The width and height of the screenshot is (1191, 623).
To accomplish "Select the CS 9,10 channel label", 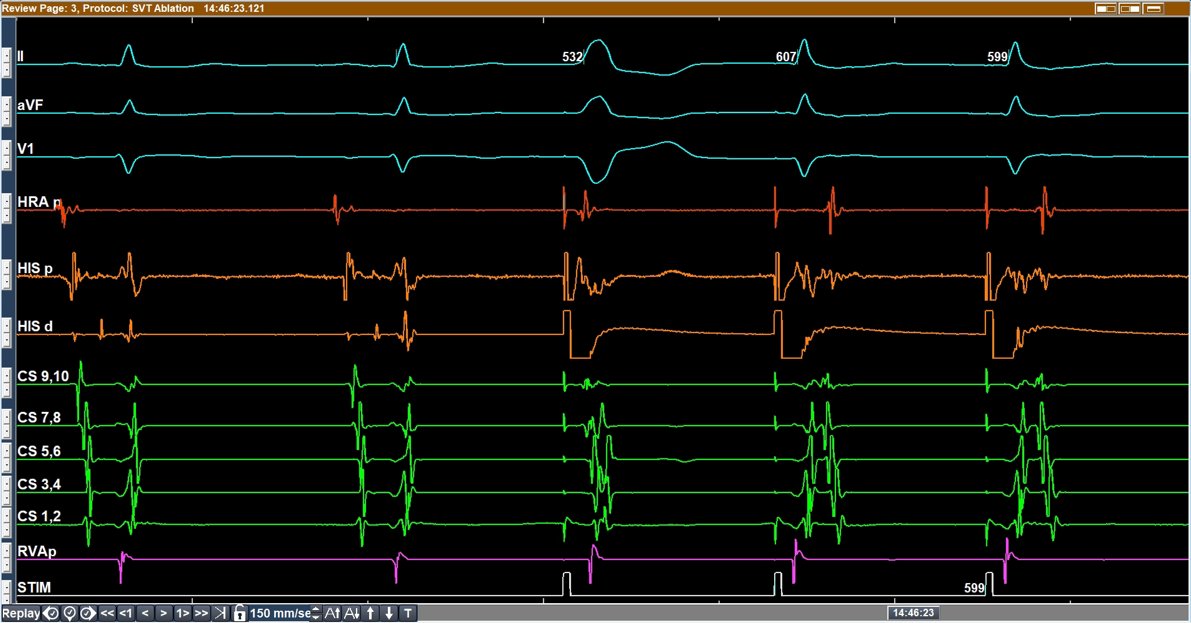I will [x=43, y=376].
